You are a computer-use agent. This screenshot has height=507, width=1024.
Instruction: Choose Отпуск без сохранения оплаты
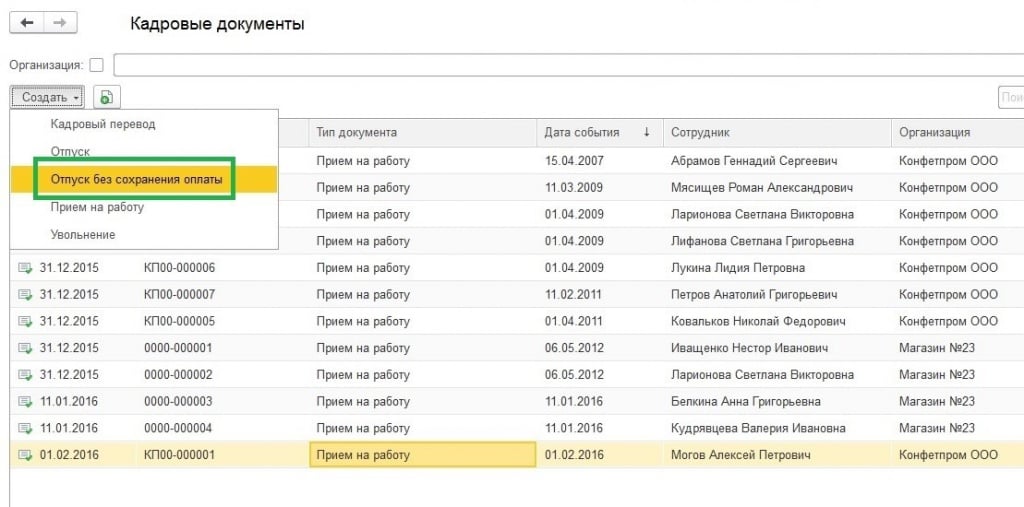(x=136, y=179)
